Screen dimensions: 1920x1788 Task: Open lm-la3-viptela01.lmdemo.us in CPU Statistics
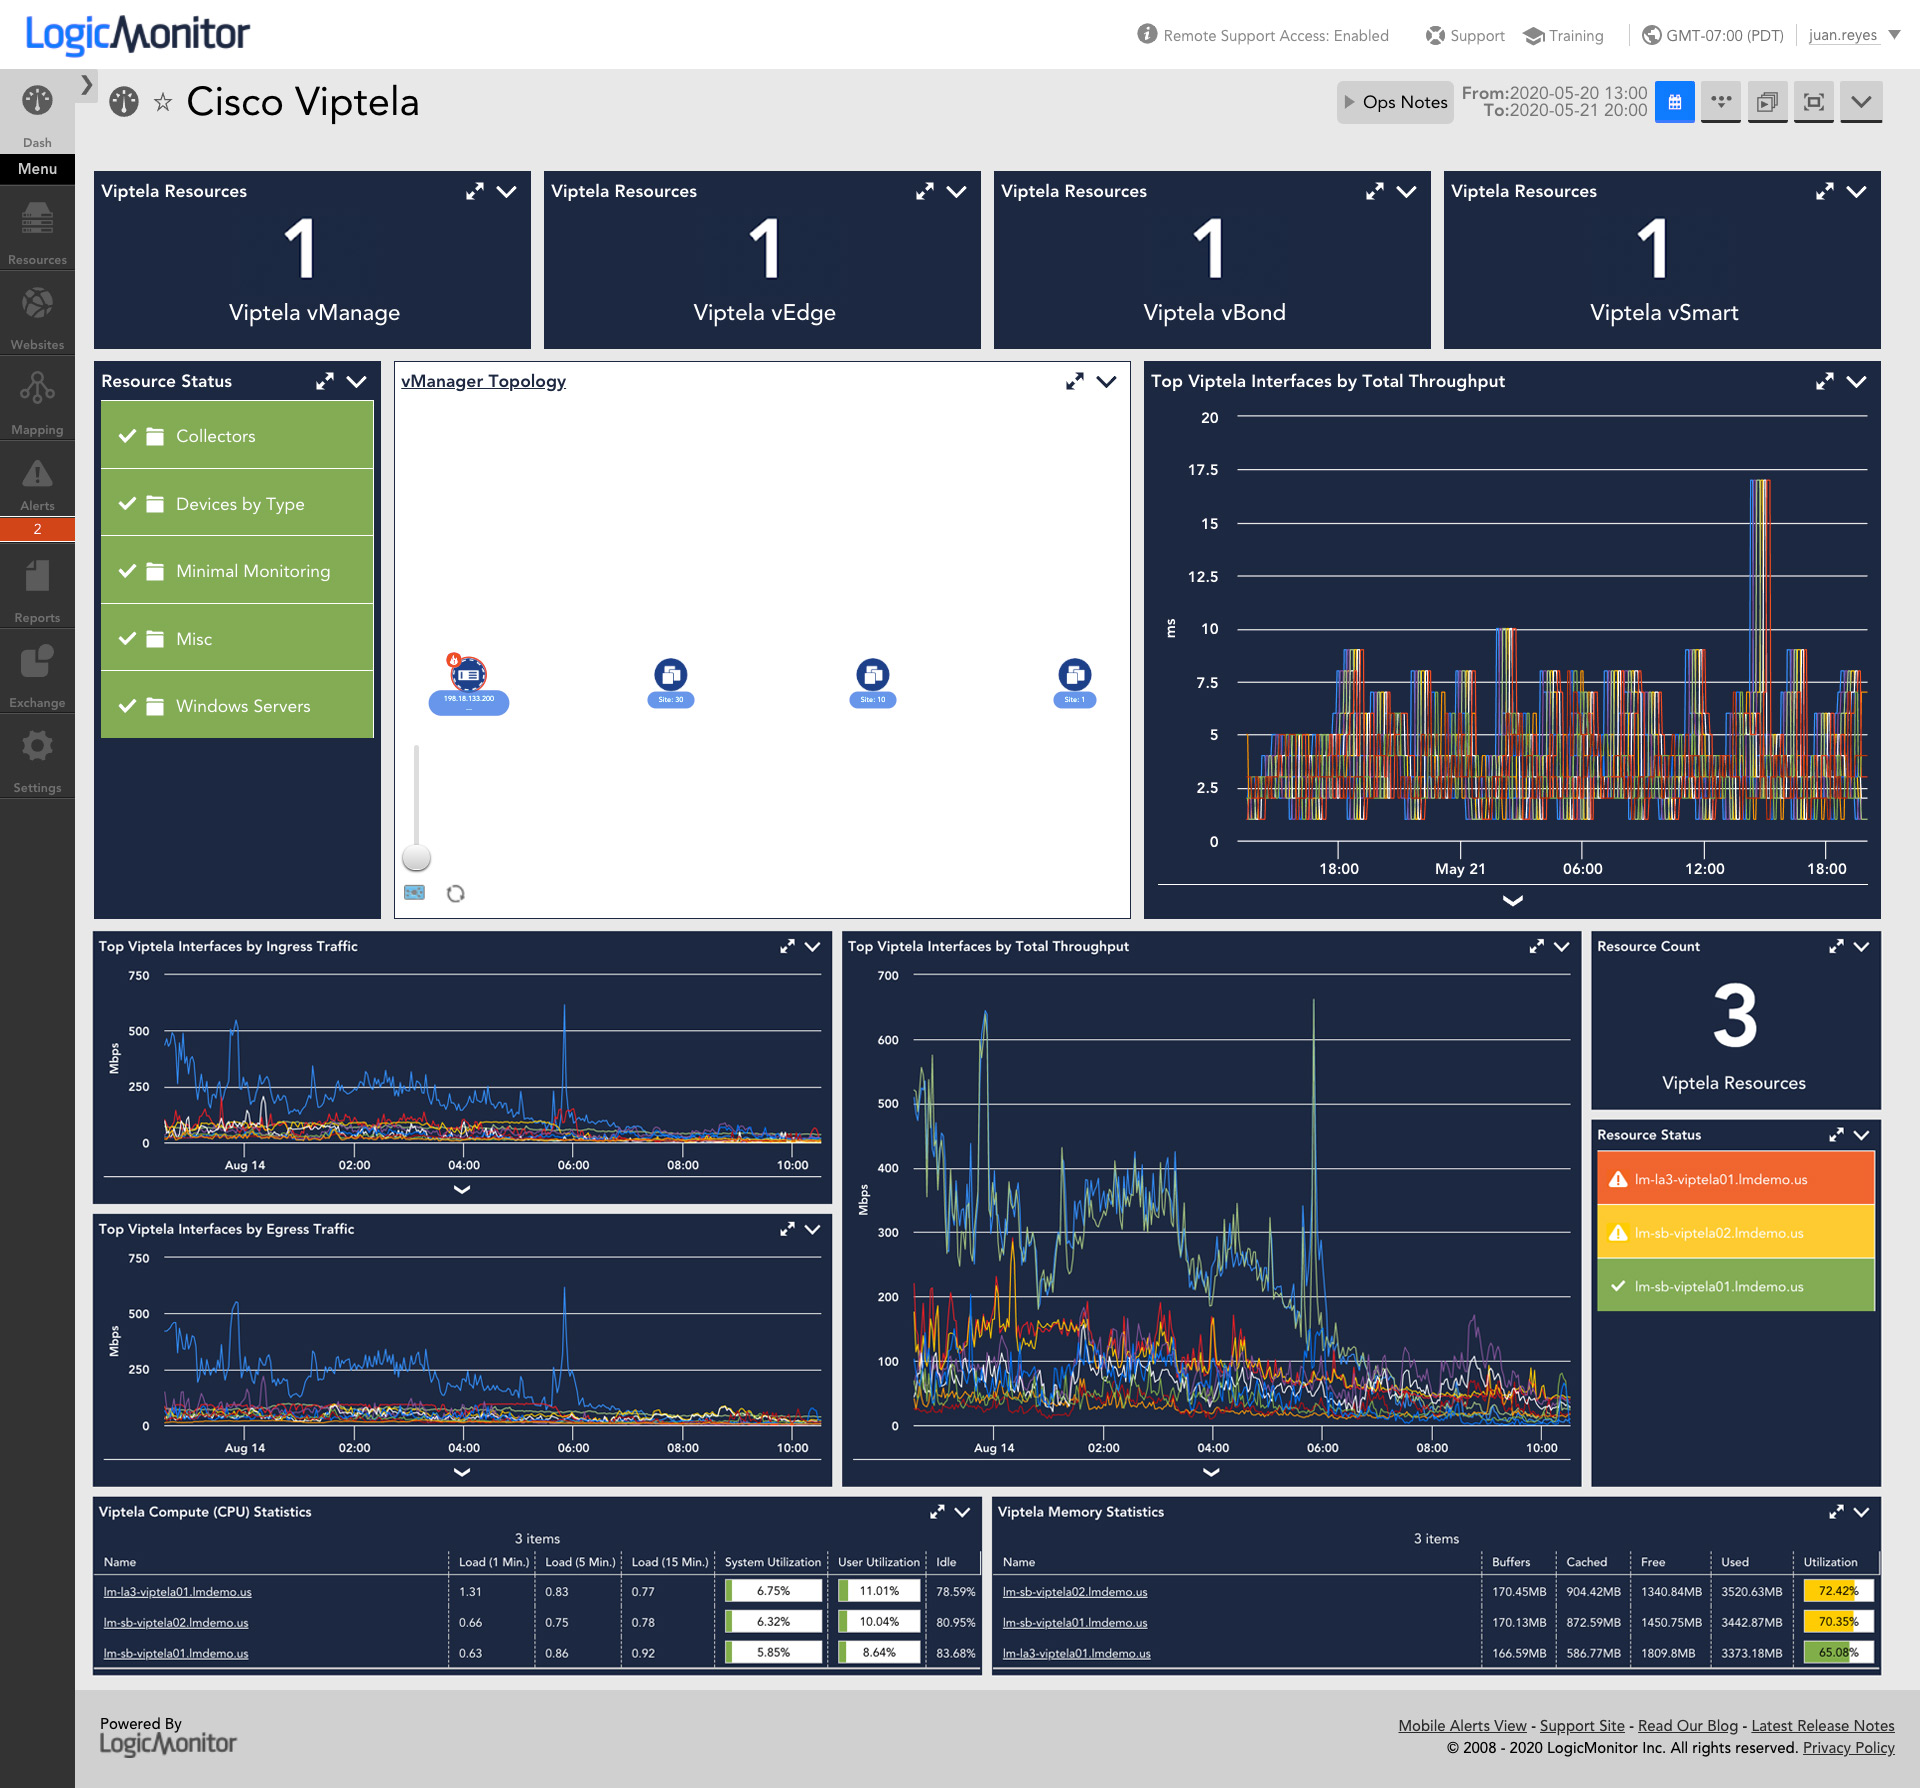click(178, 1591)
